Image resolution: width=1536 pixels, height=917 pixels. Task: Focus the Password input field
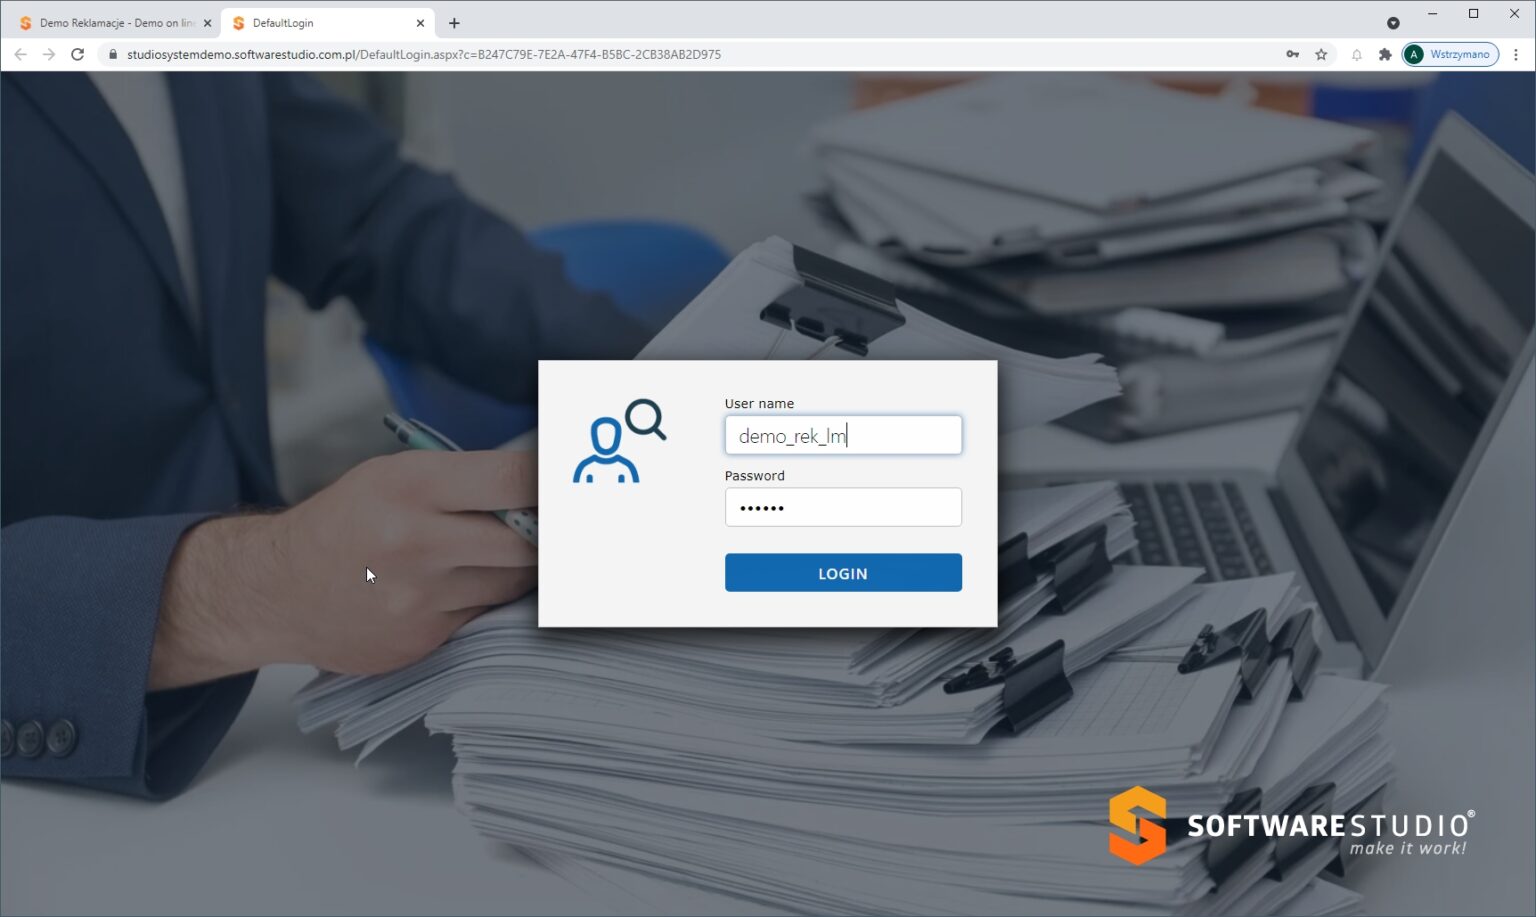[x=842, y=507]
